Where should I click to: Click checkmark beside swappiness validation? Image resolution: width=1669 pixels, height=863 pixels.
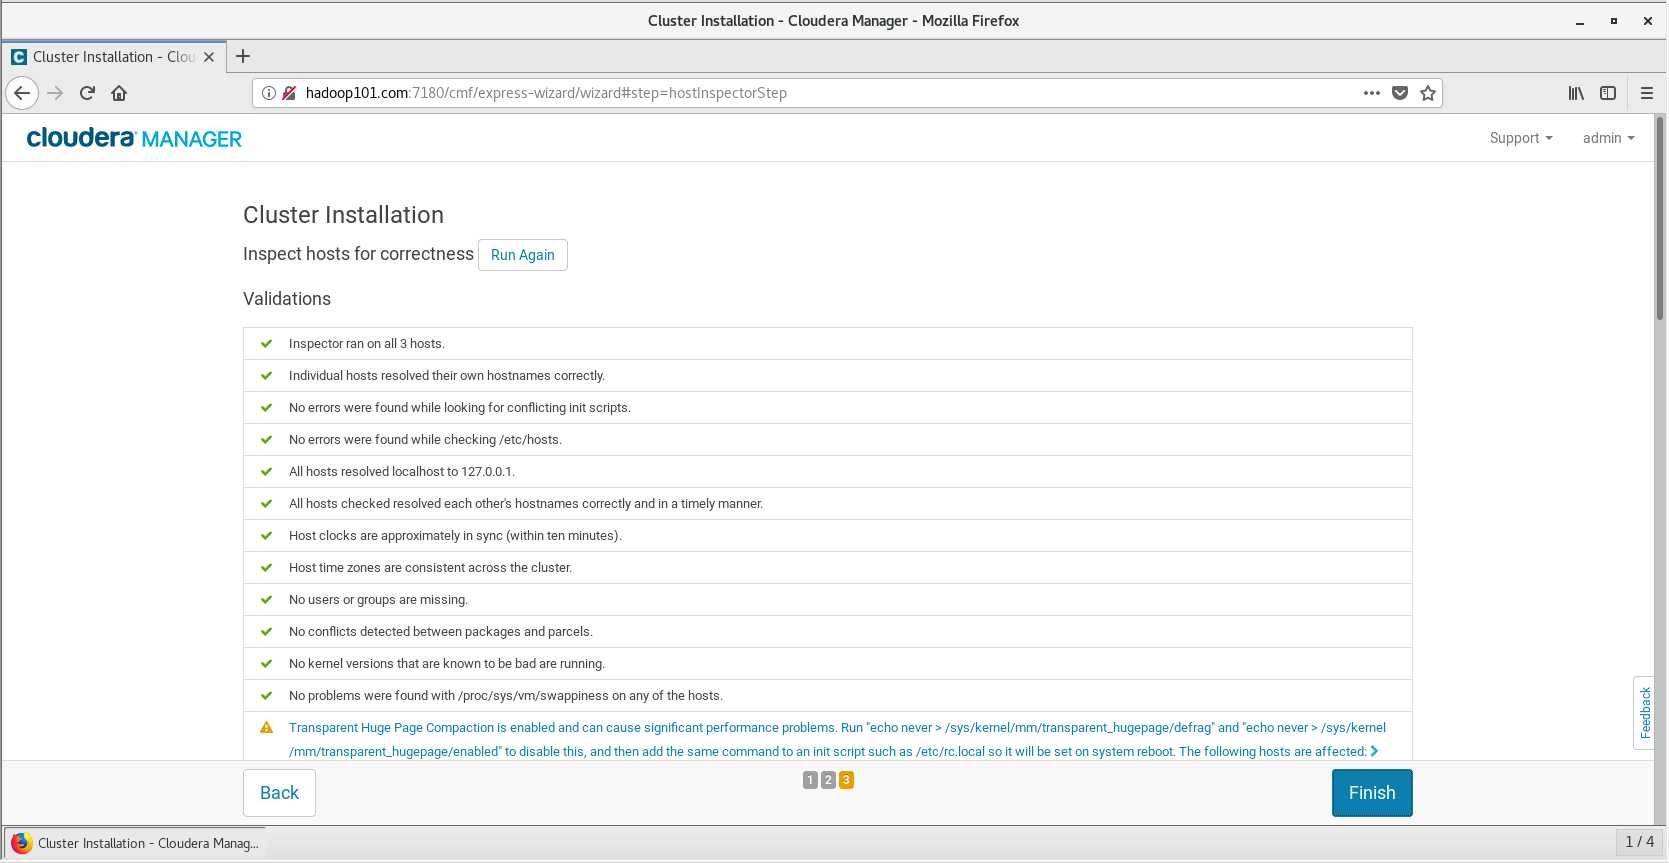click(267, 695)
